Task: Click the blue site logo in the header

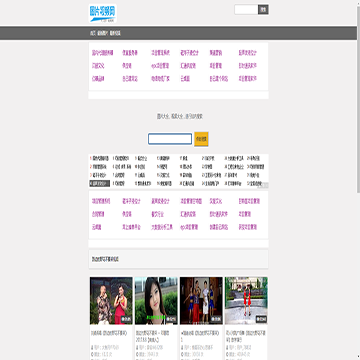Action: pos(103,13)
